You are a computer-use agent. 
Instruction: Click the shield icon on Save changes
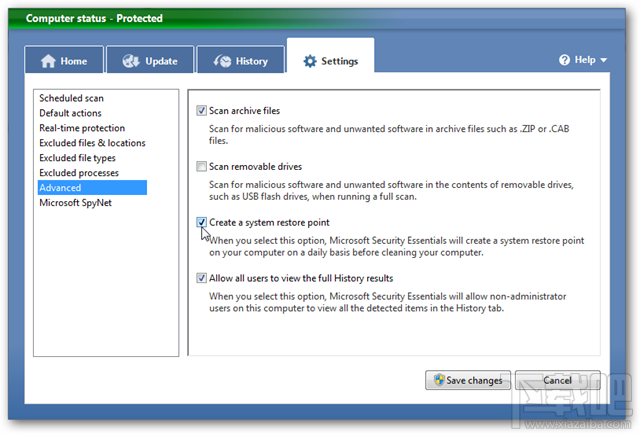click(x=437, y=380)
